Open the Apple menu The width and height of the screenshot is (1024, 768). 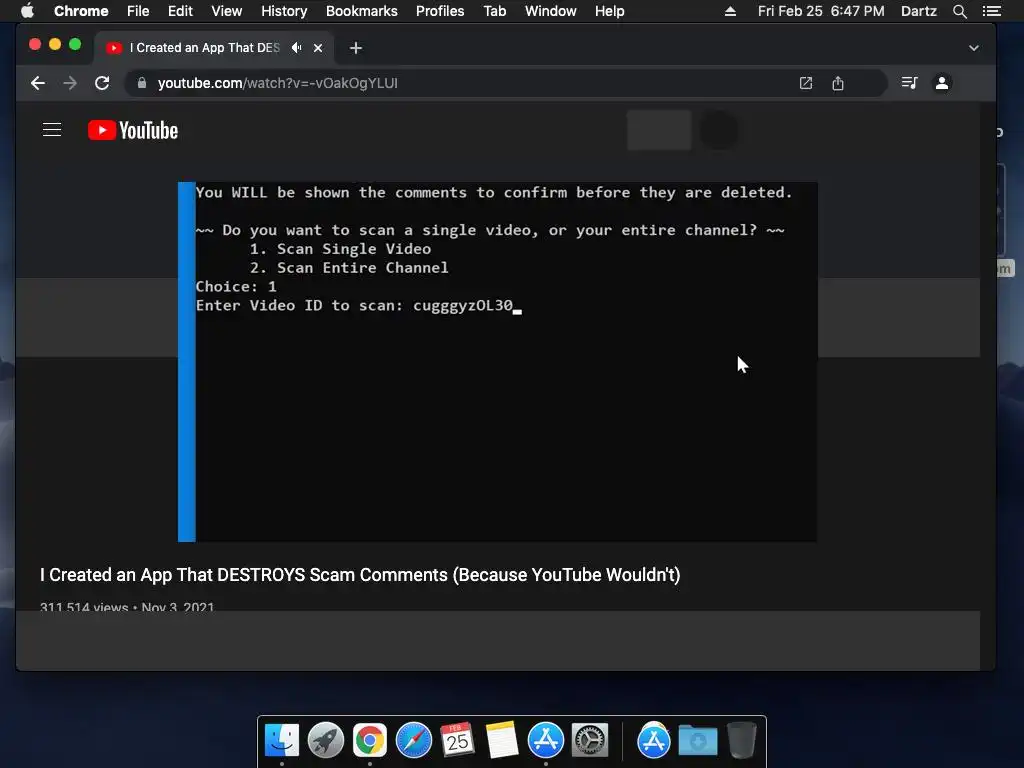[27, 10]
